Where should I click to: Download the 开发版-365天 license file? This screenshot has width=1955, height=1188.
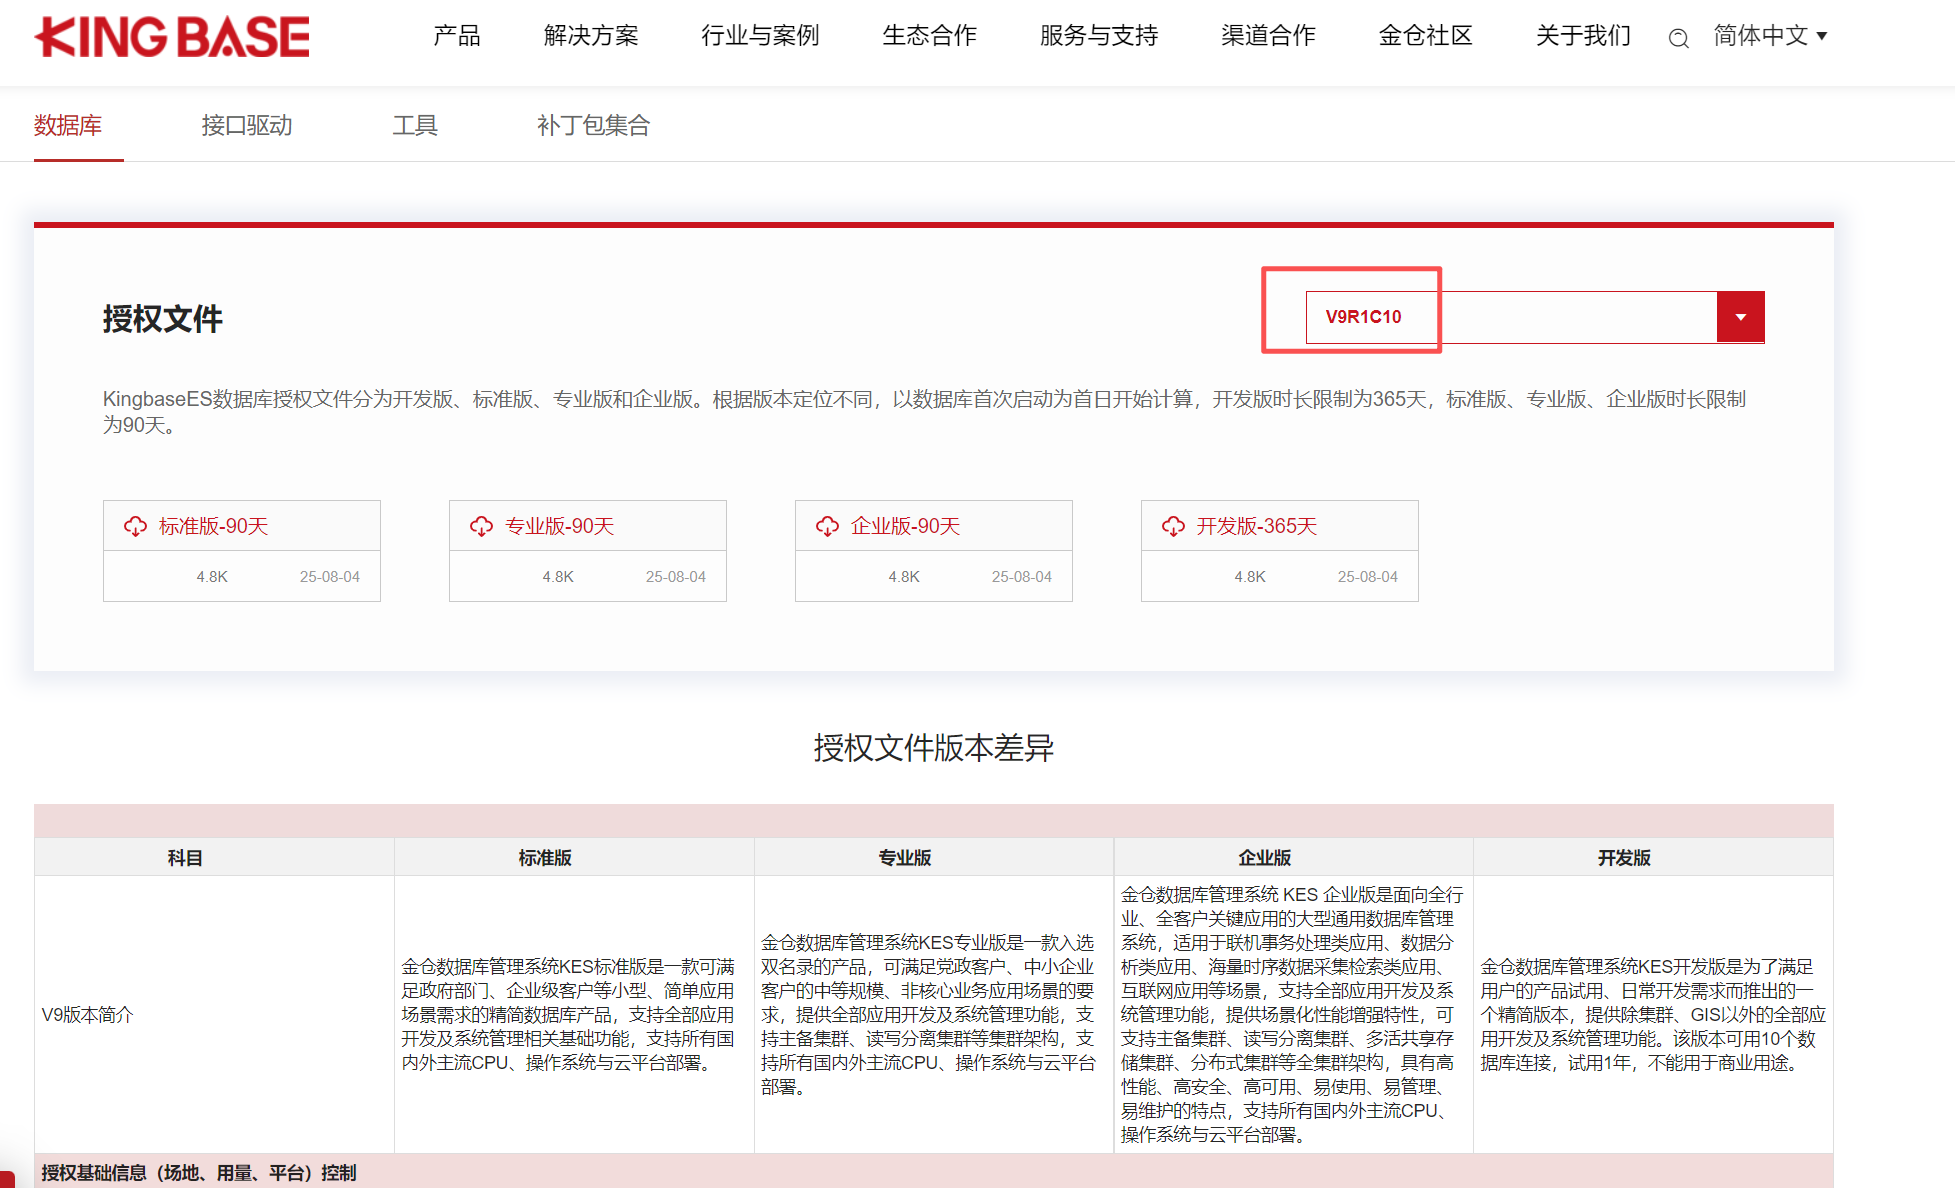click(x=1256, y=526)
